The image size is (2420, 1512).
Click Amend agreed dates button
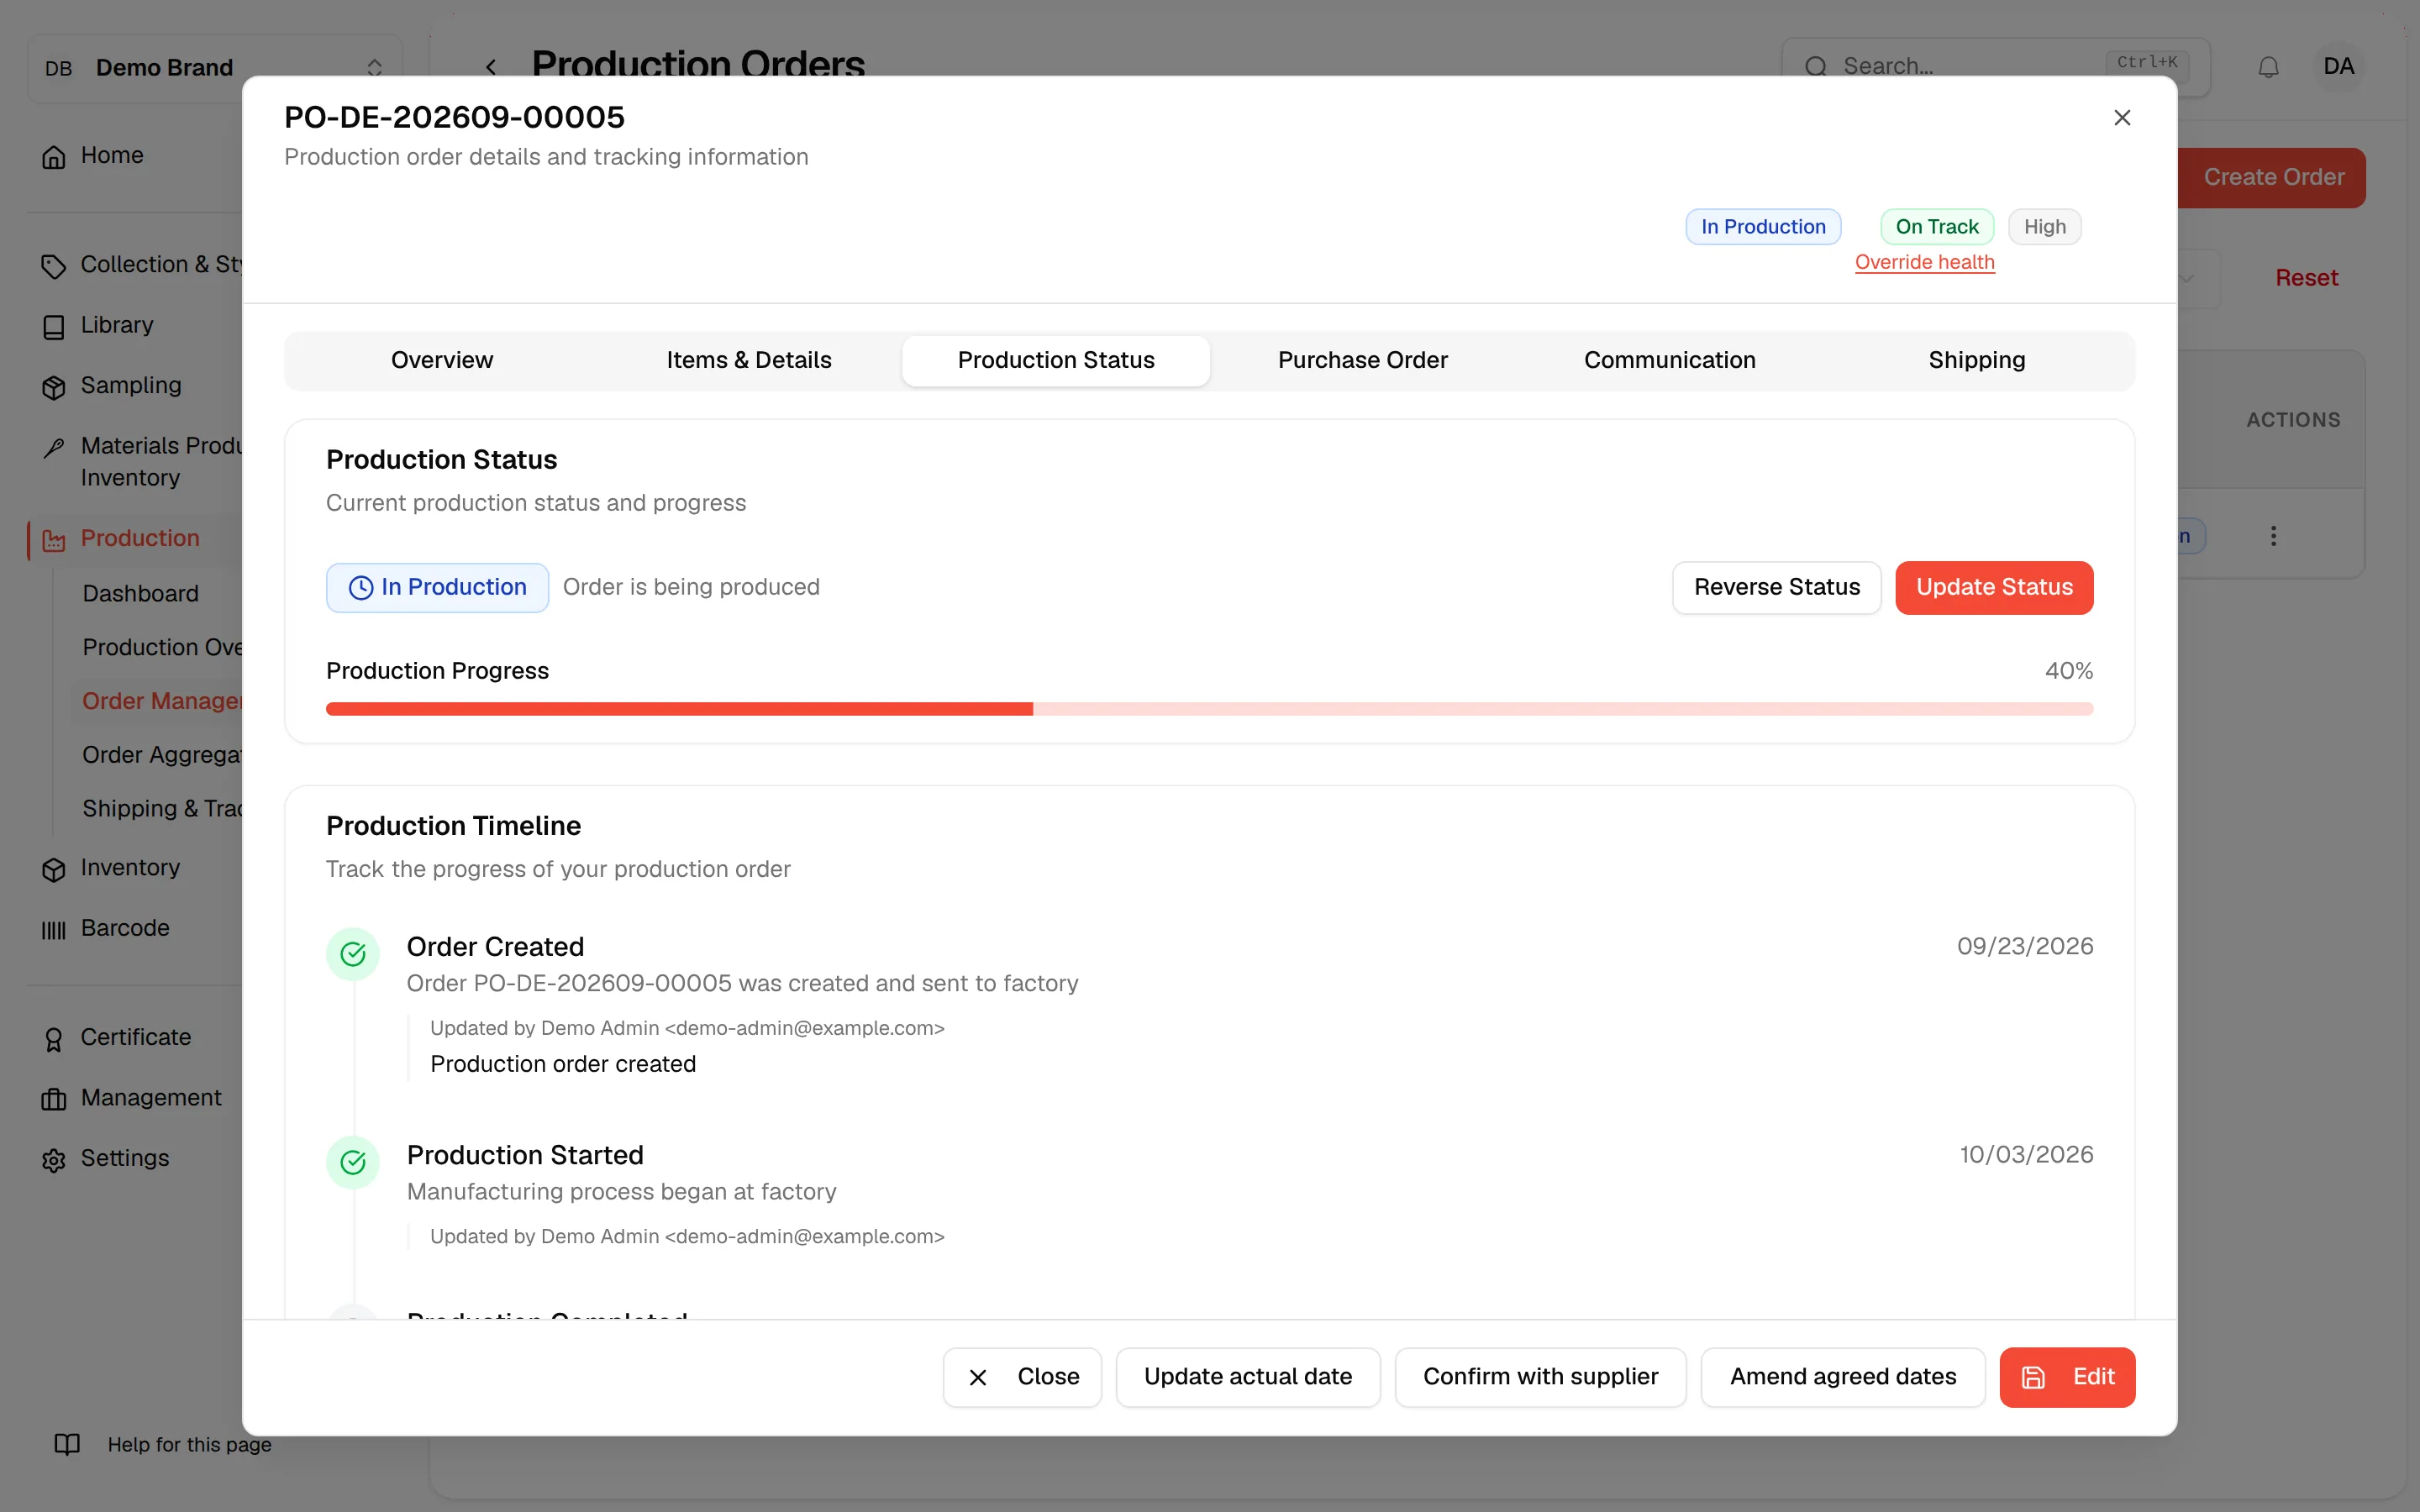click(x=1842, y=1377)
